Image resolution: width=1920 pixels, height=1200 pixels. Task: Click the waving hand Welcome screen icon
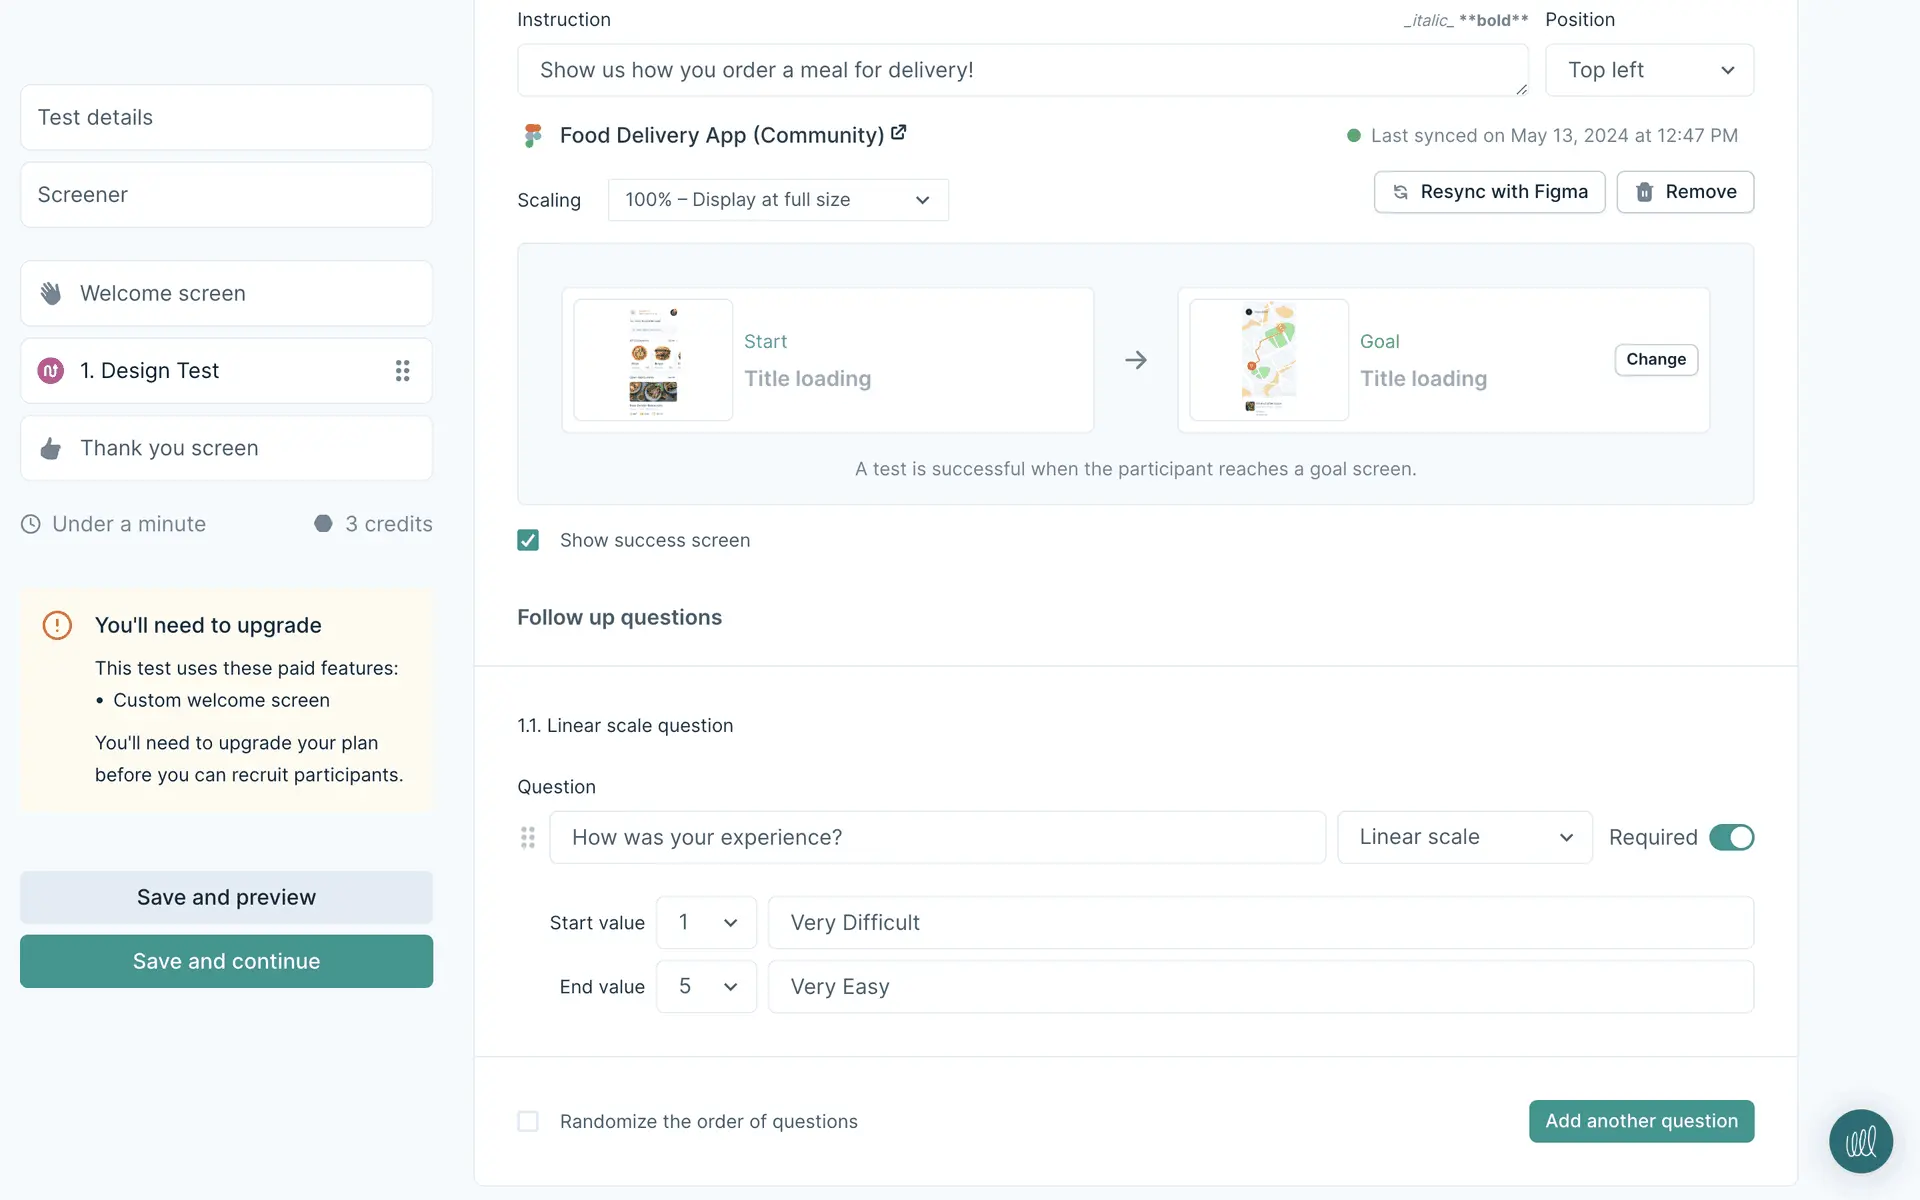point(51,293)
